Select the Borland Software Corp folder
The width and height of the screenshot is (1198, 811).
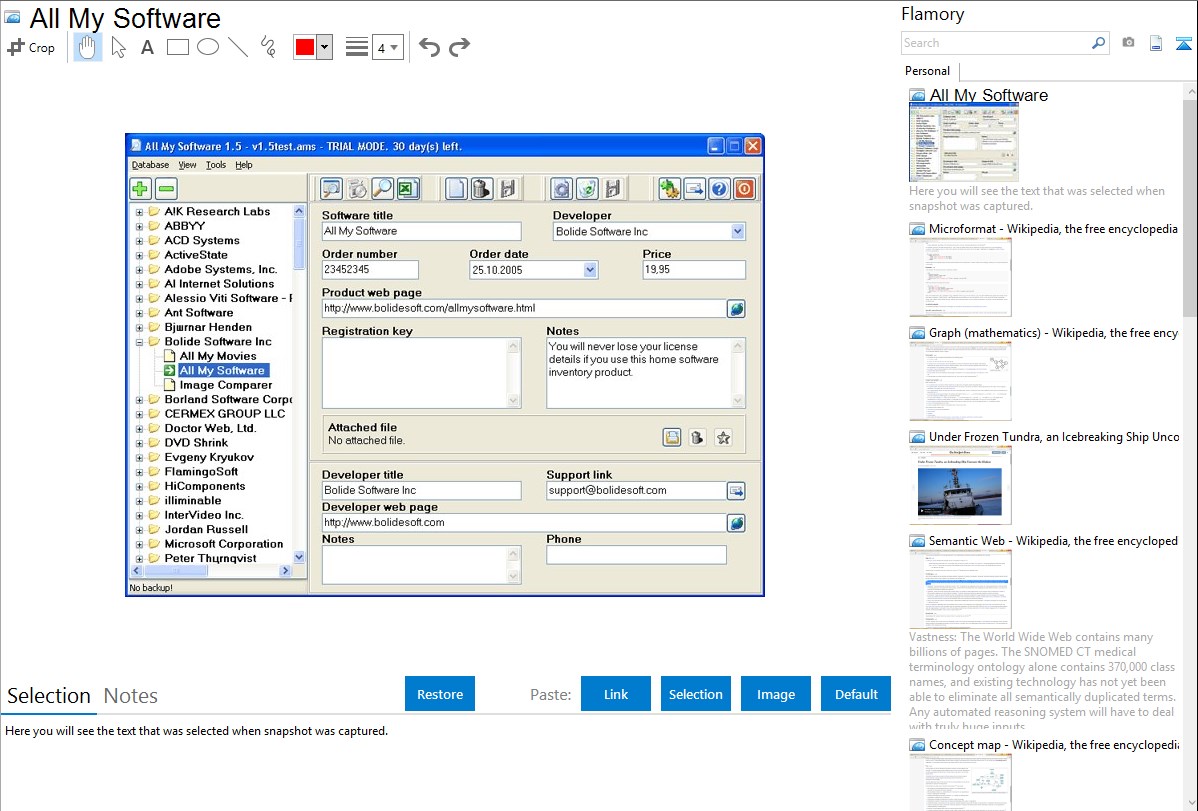click(x=228, y=400)
